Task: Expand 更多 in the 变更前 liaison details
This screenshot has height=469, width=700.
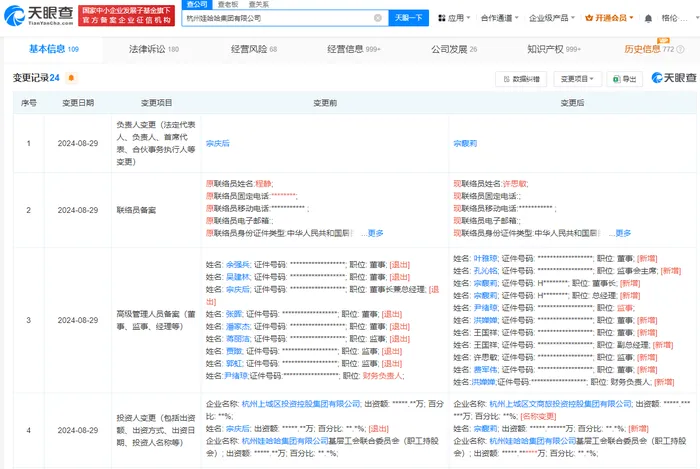Action: point(373,232)
